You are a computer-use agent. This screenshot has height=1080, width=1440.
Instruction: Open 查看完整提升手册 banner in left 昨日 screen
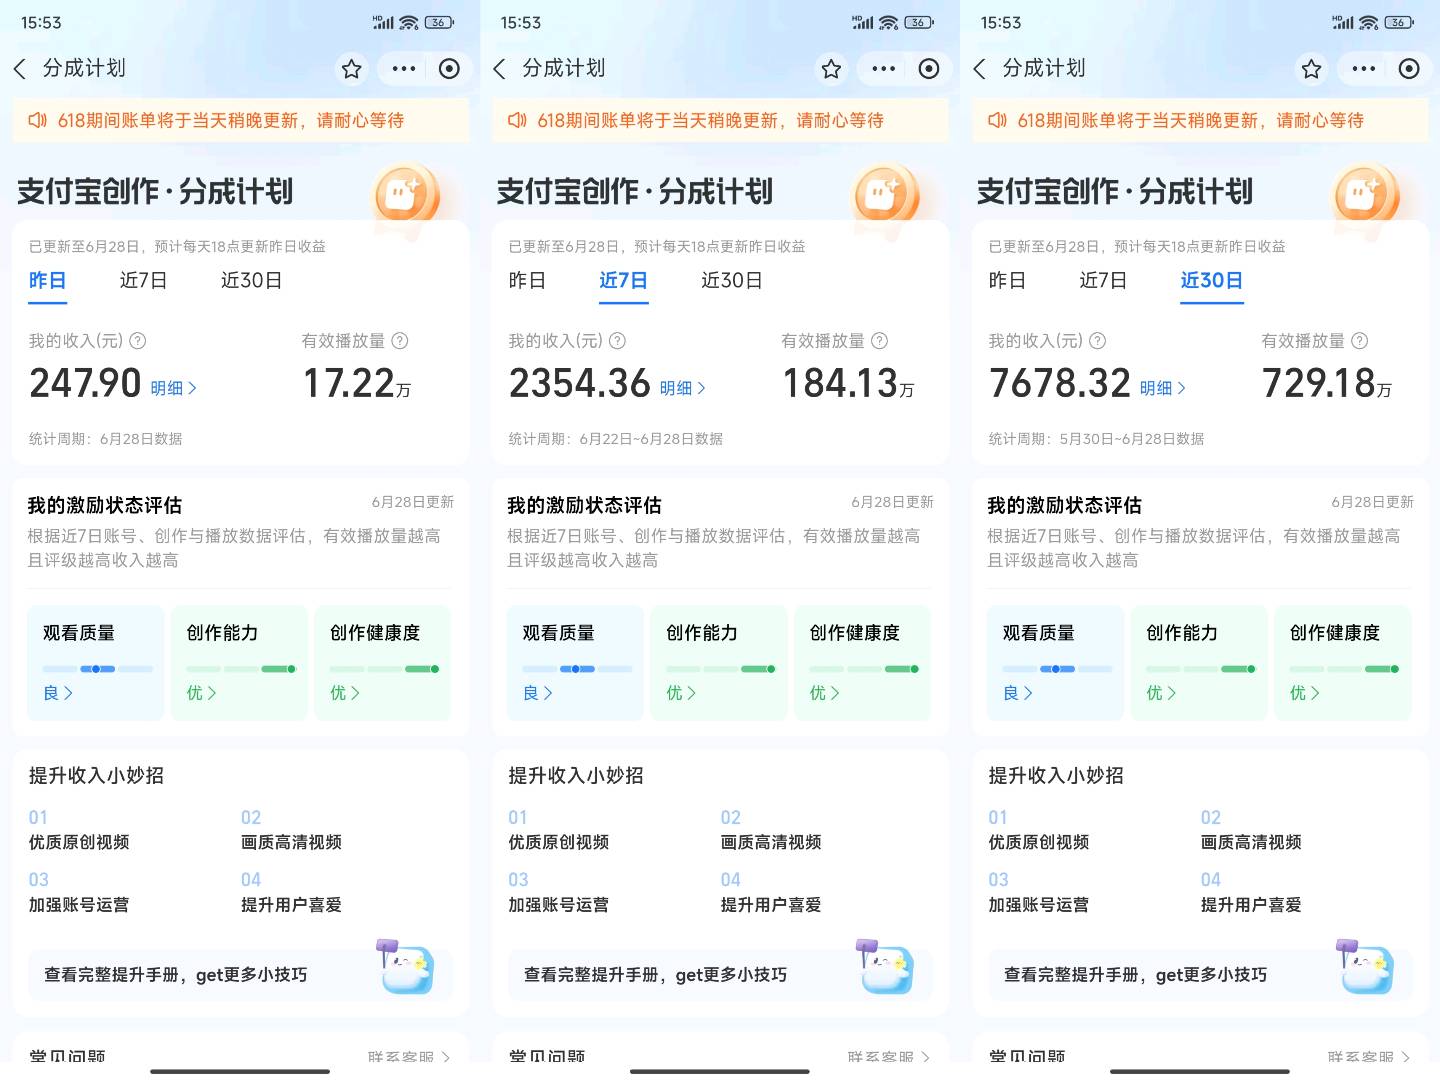[x=240, y=974]
